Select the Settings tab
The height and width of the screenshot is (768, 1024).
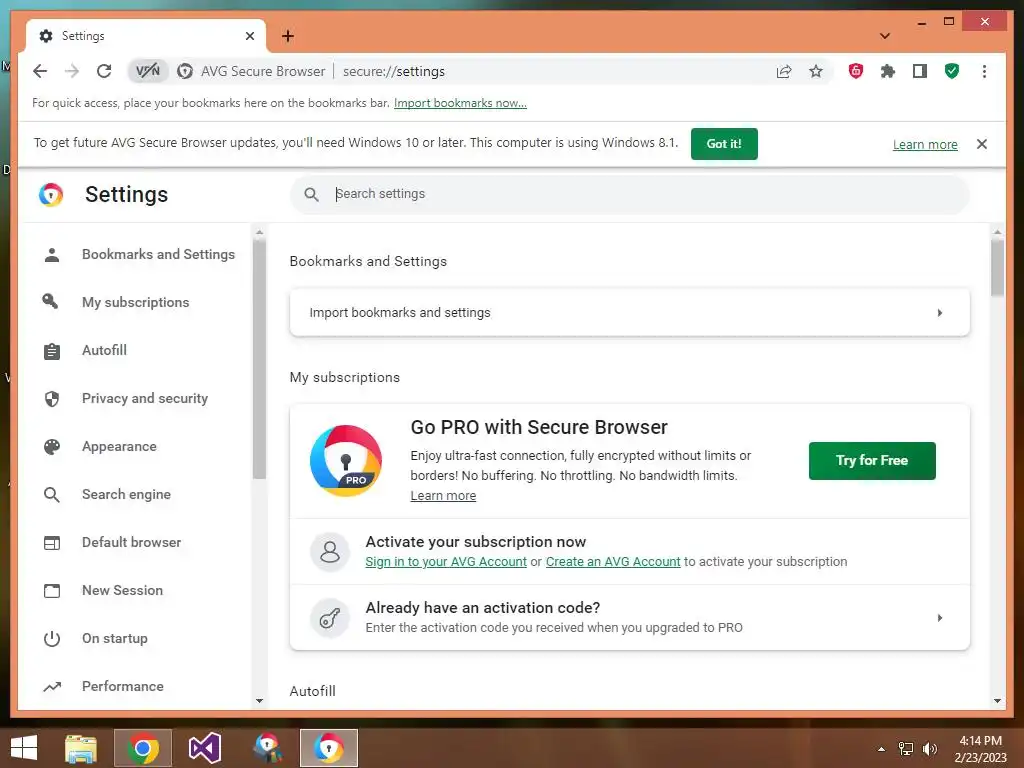pos(146,36)
